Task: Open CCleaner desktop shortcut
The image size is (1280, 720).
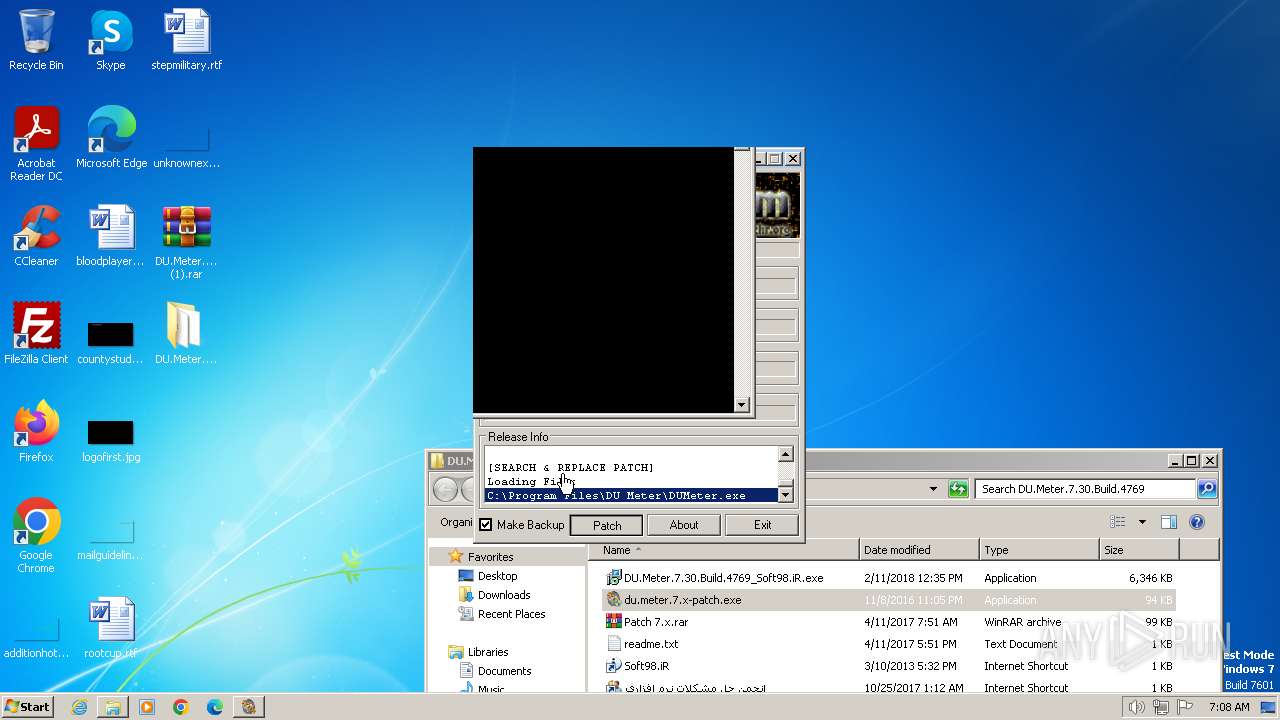Action: point(36,236)
